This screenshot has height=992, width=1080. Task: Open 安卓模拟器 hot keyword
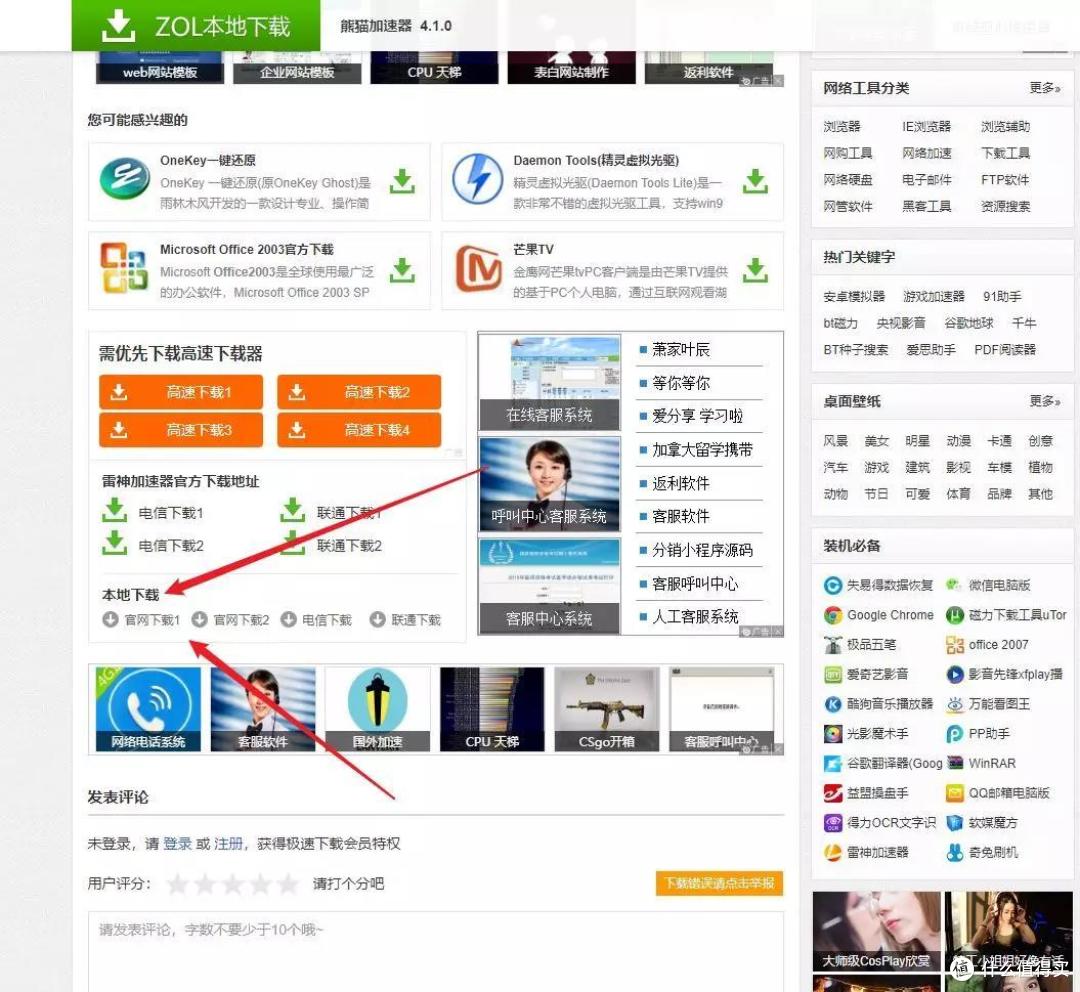[x=854, y=296]
